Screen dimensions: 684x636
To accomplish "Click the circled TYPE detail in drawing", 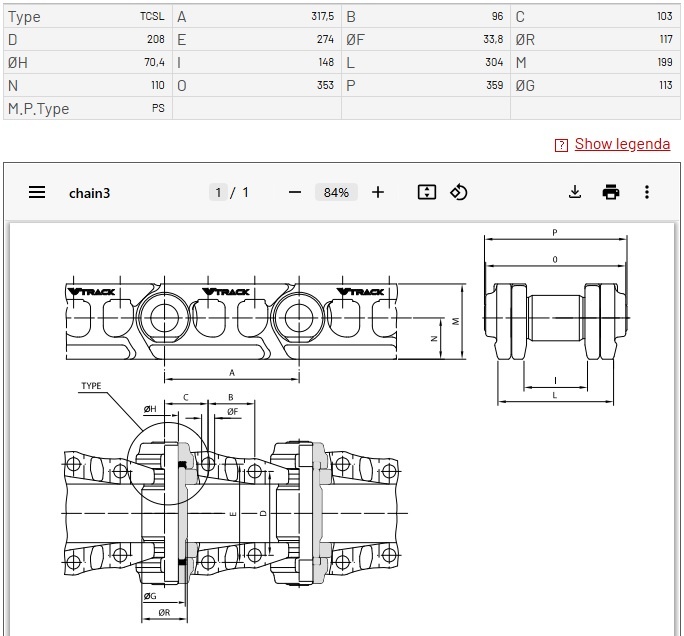I will point(168,461).
